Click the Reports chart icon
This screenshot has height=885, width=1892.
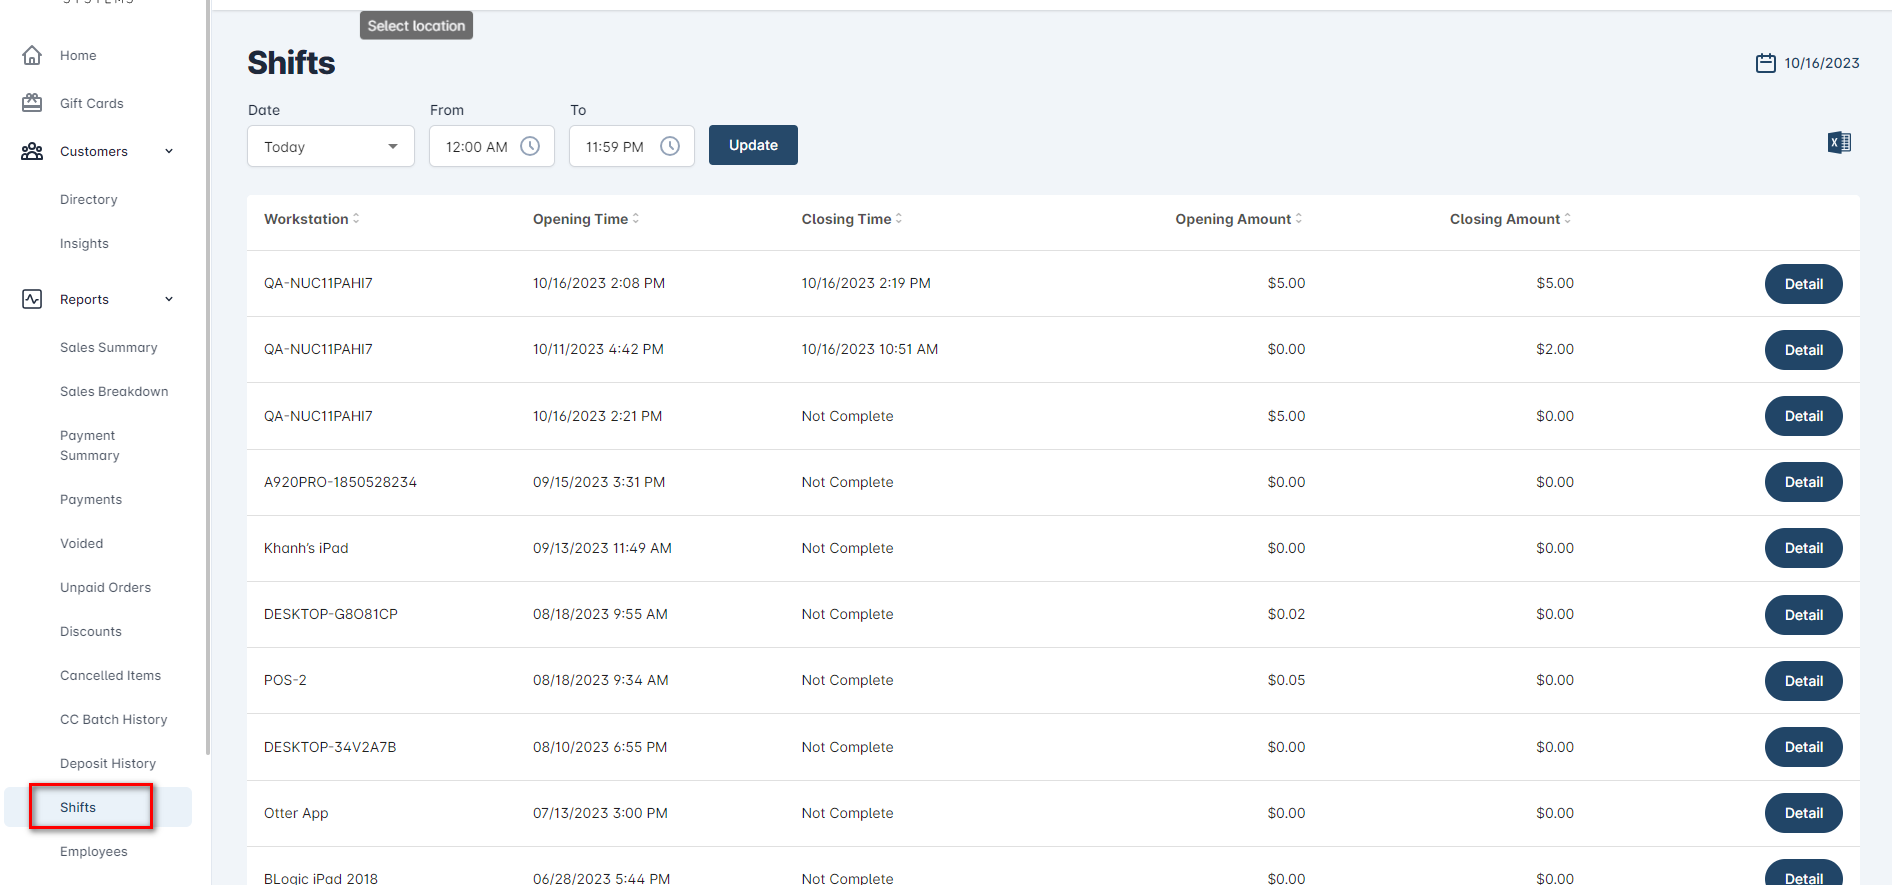(x=32, y=299)
